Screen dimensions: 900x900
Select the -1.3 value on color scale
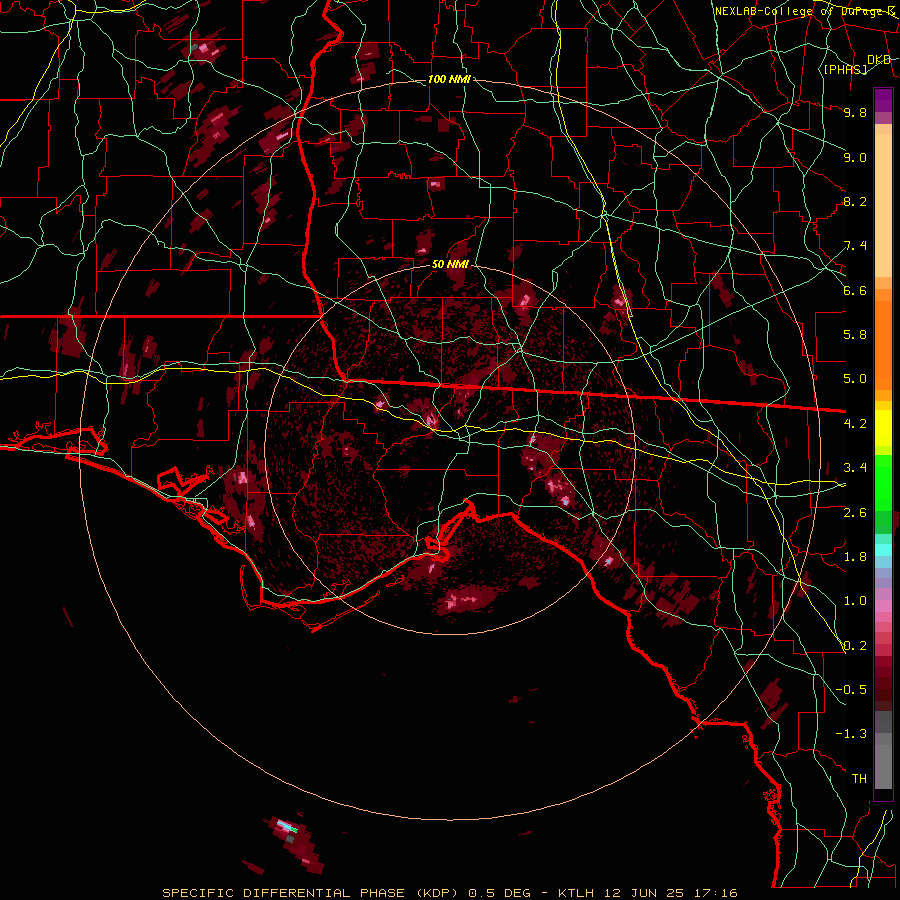pyautogui.click(x=851, y=734)
